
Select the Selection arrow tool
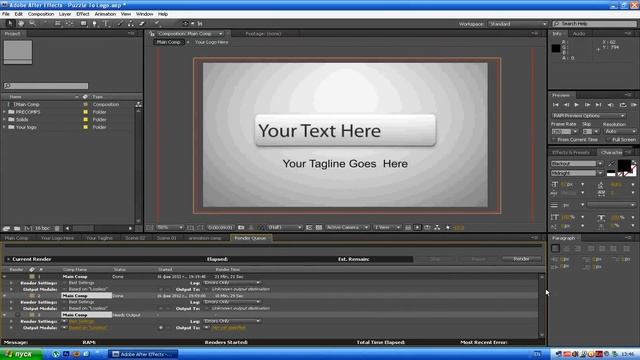(10, 24)
